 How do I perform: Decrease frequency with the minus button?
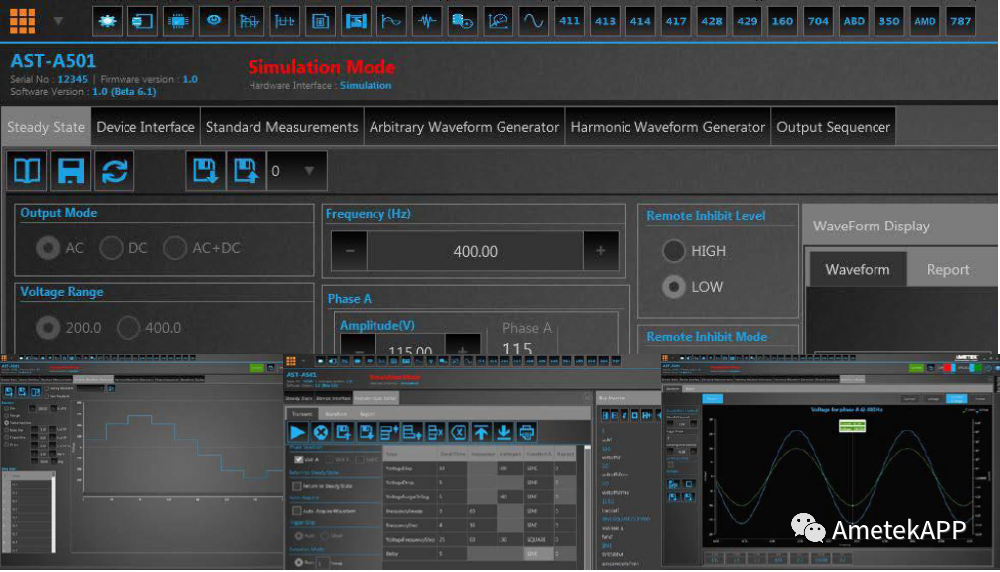point(349,251)
